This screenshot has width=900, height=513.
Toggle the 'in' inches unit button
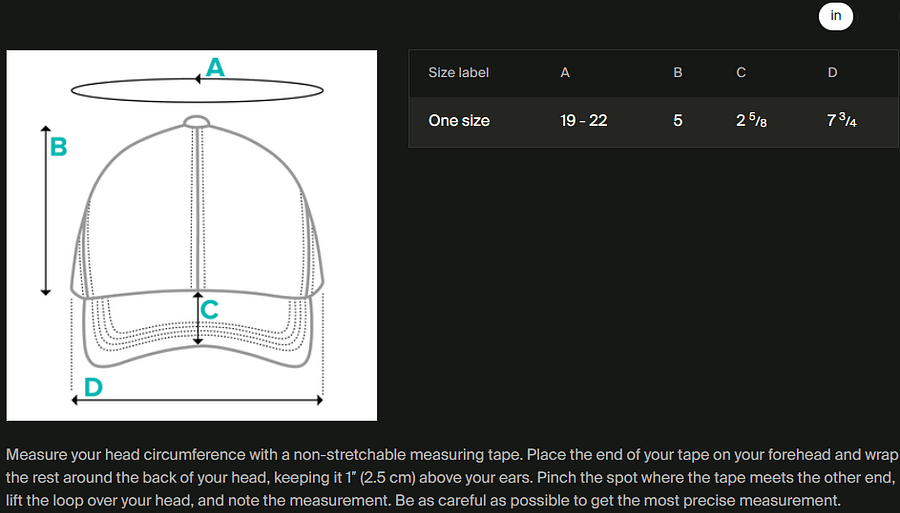(835, 16)
